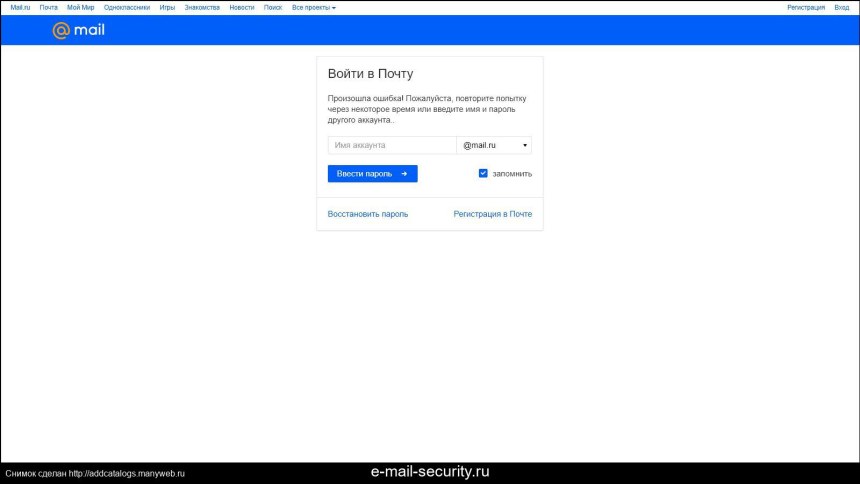
Task: Click the Регистрация link at top right
Action: (806, 8)
